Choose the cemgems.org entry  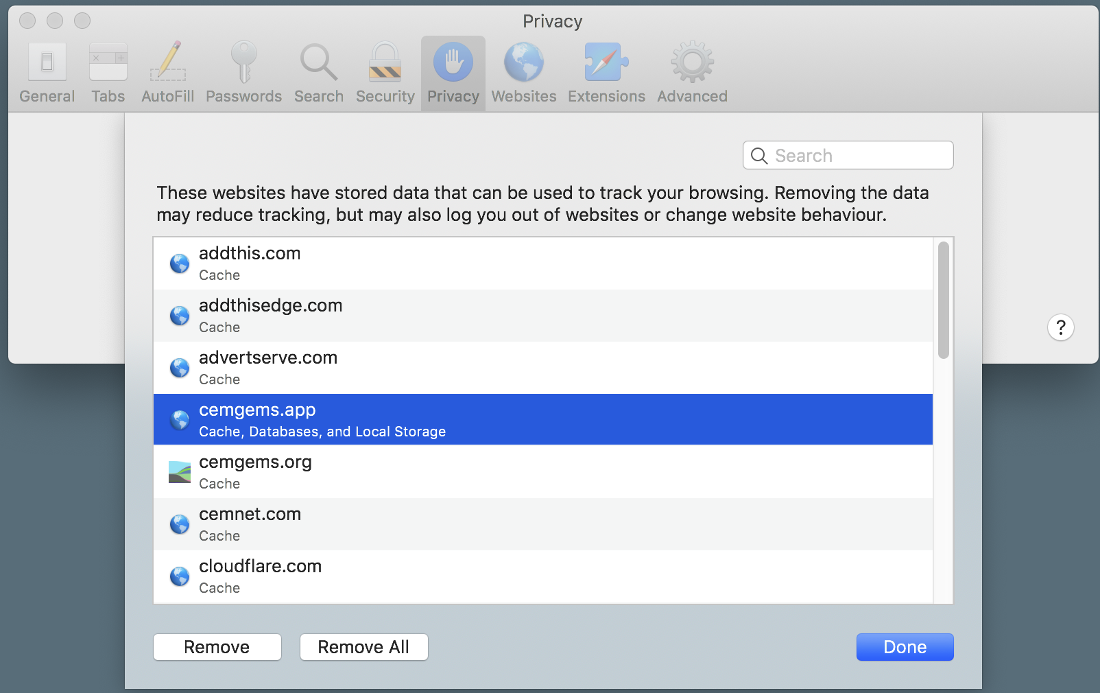click(543, 472)
